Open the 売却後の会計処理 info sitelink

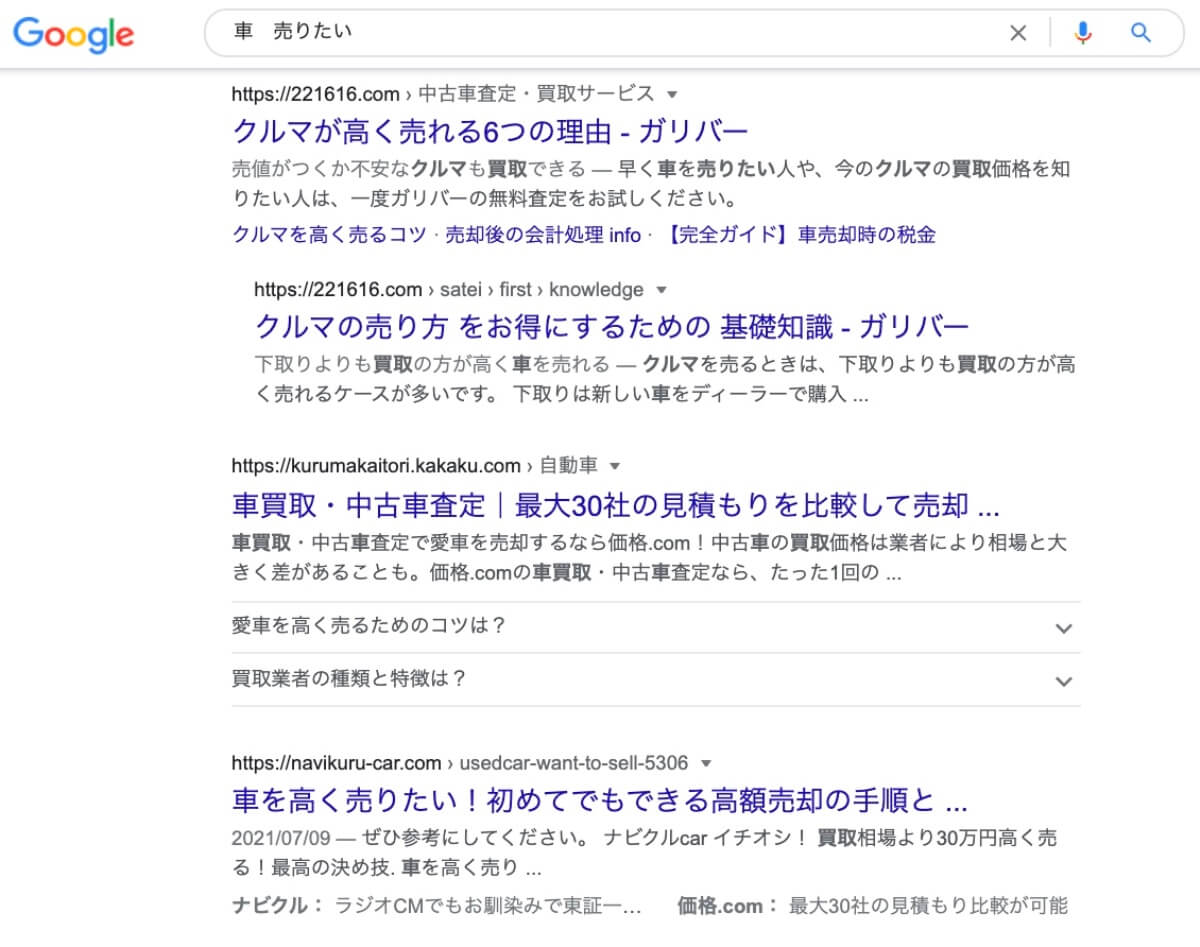pyautogui.click(x=543, y=235)
